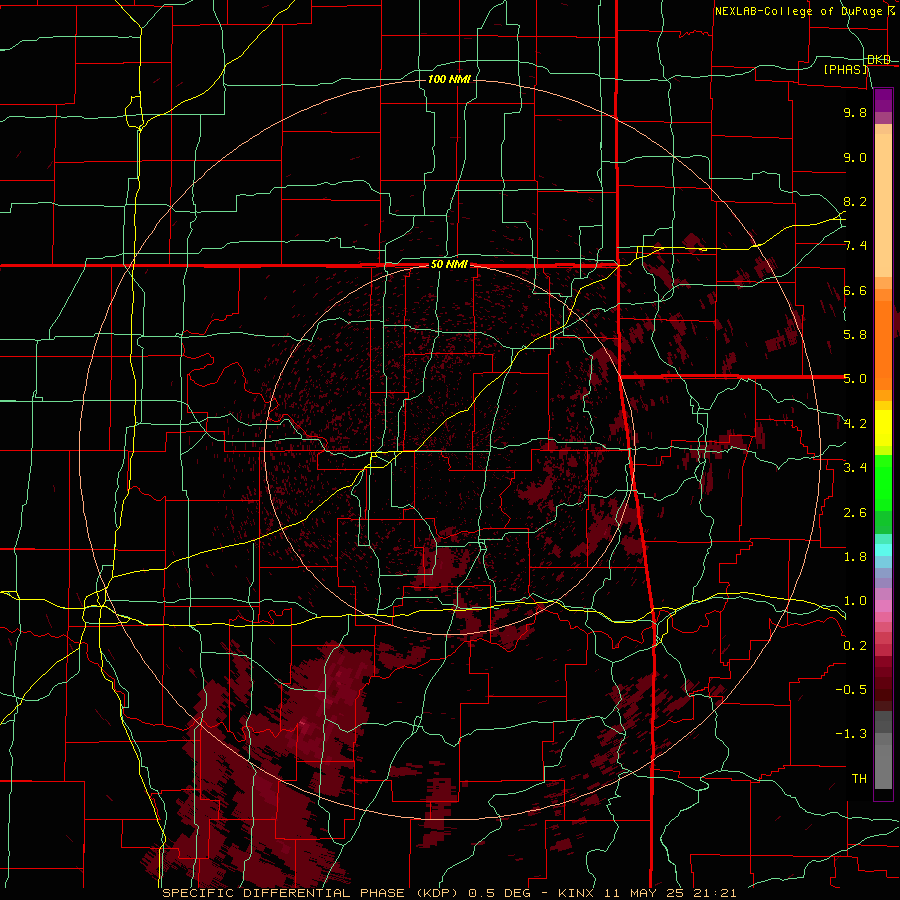
Task: Click the 1.8 value on the color scale
Action: [855, 557]
